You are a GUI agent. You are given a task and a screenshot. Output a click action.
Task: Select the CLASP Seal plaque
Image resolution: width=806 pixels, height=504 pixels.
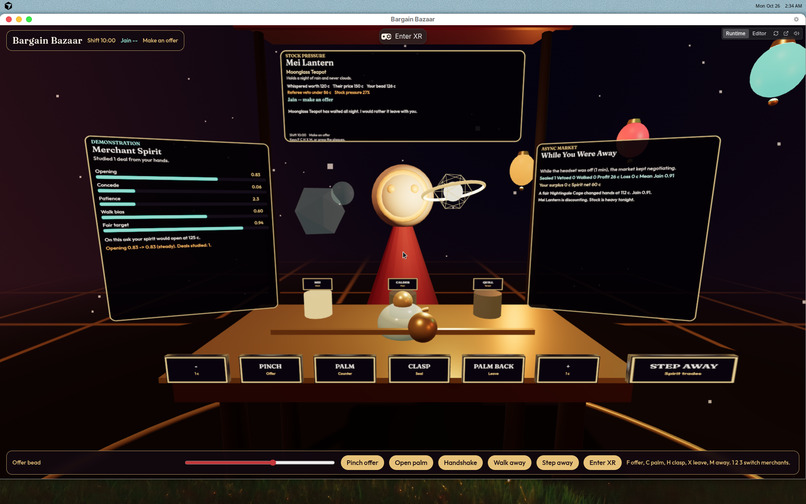tap(419, 369)
